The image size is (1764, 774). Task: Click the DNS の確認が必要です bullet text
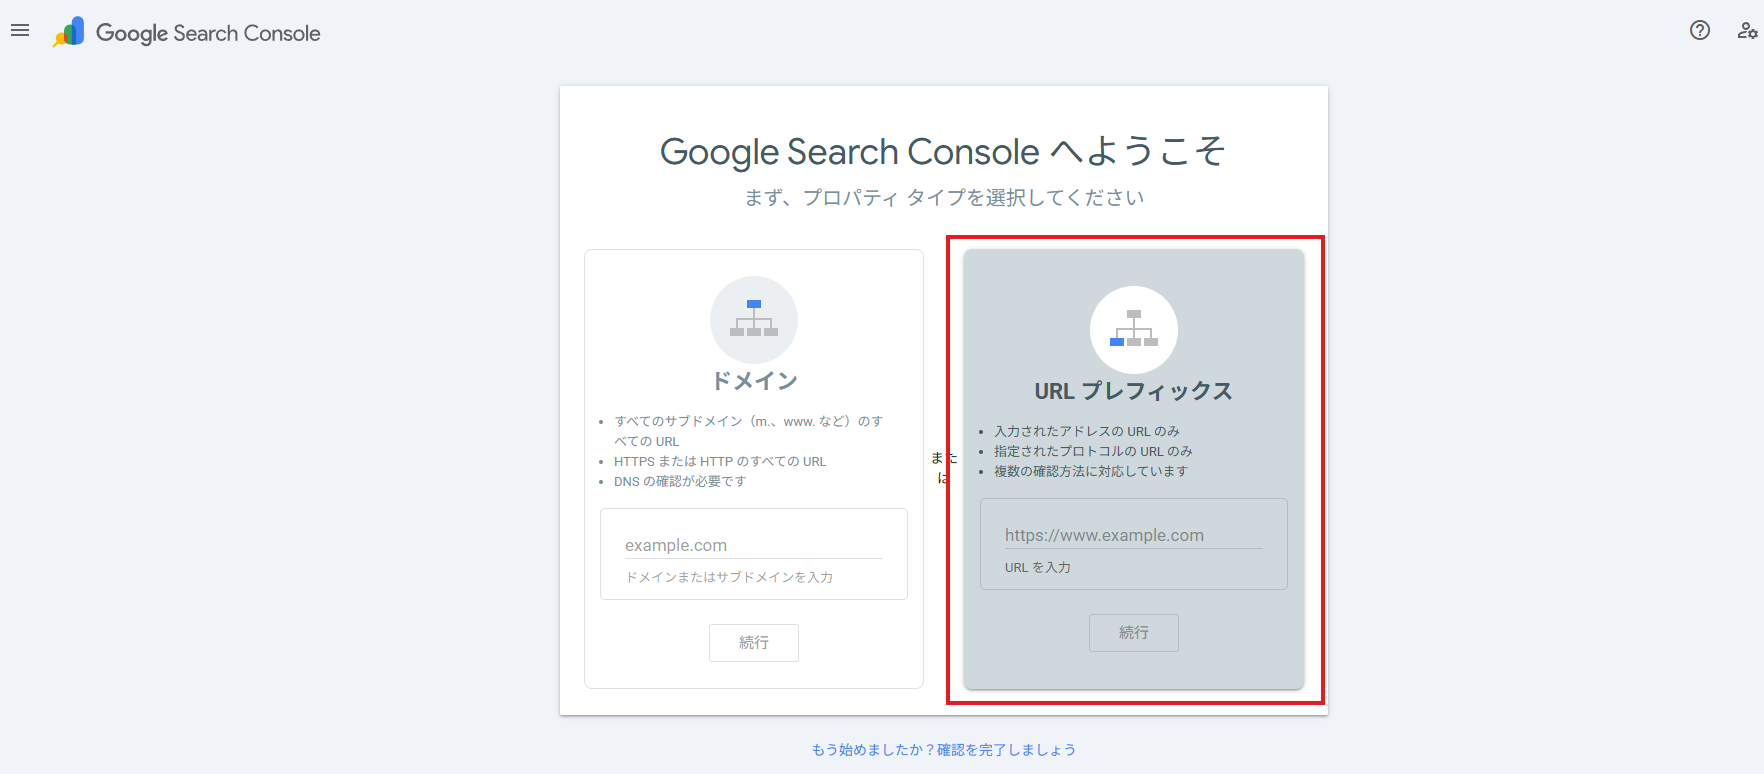[680, 481]
